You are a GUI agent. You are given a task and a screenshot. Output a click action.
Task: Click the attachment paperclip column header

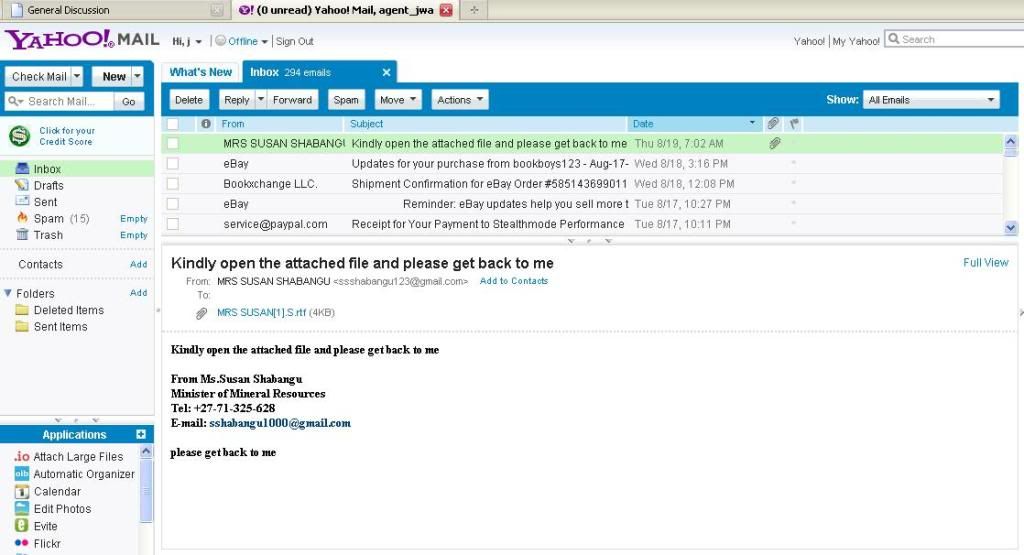(773, 123)
